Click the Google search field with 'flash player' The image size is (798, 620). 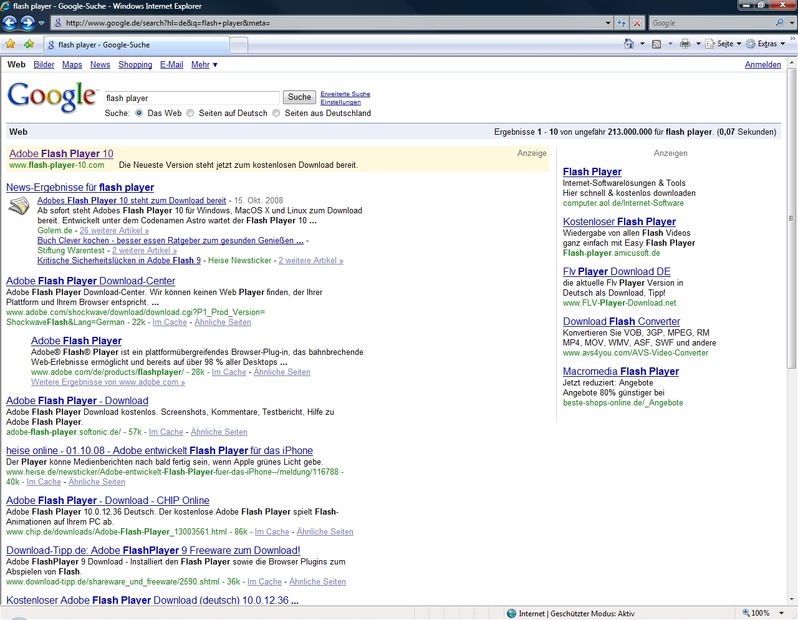(x=192, y=98)
